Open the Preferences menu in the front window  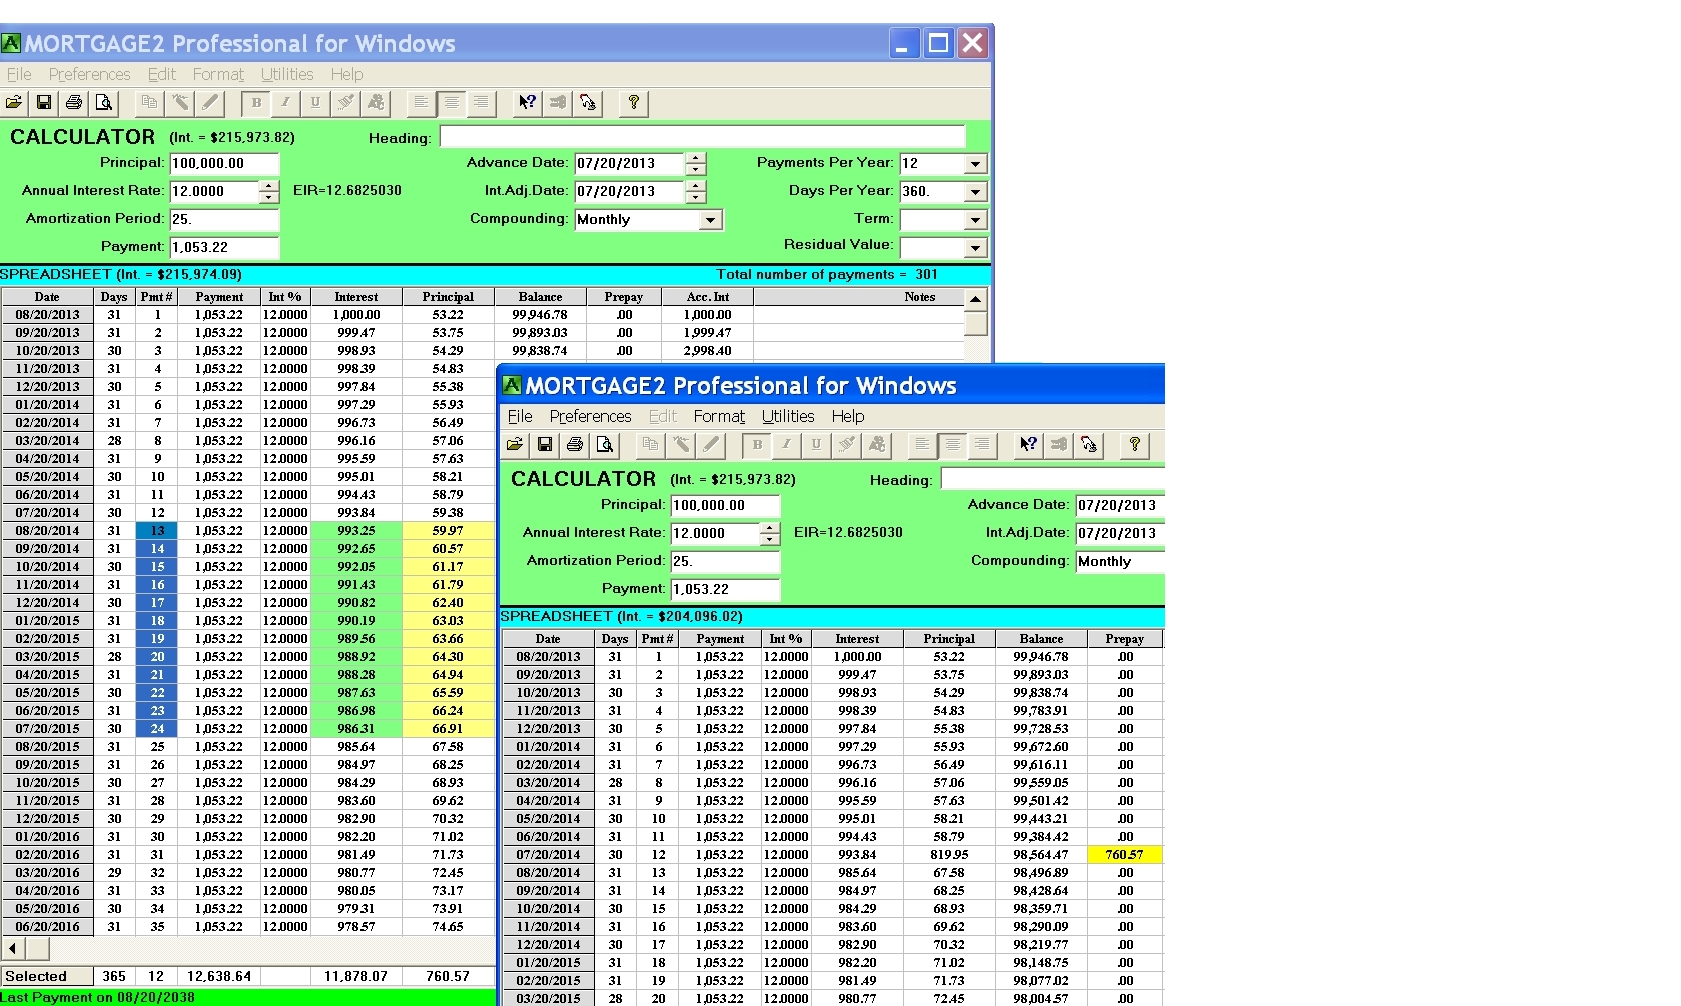[x=590, y=417]
